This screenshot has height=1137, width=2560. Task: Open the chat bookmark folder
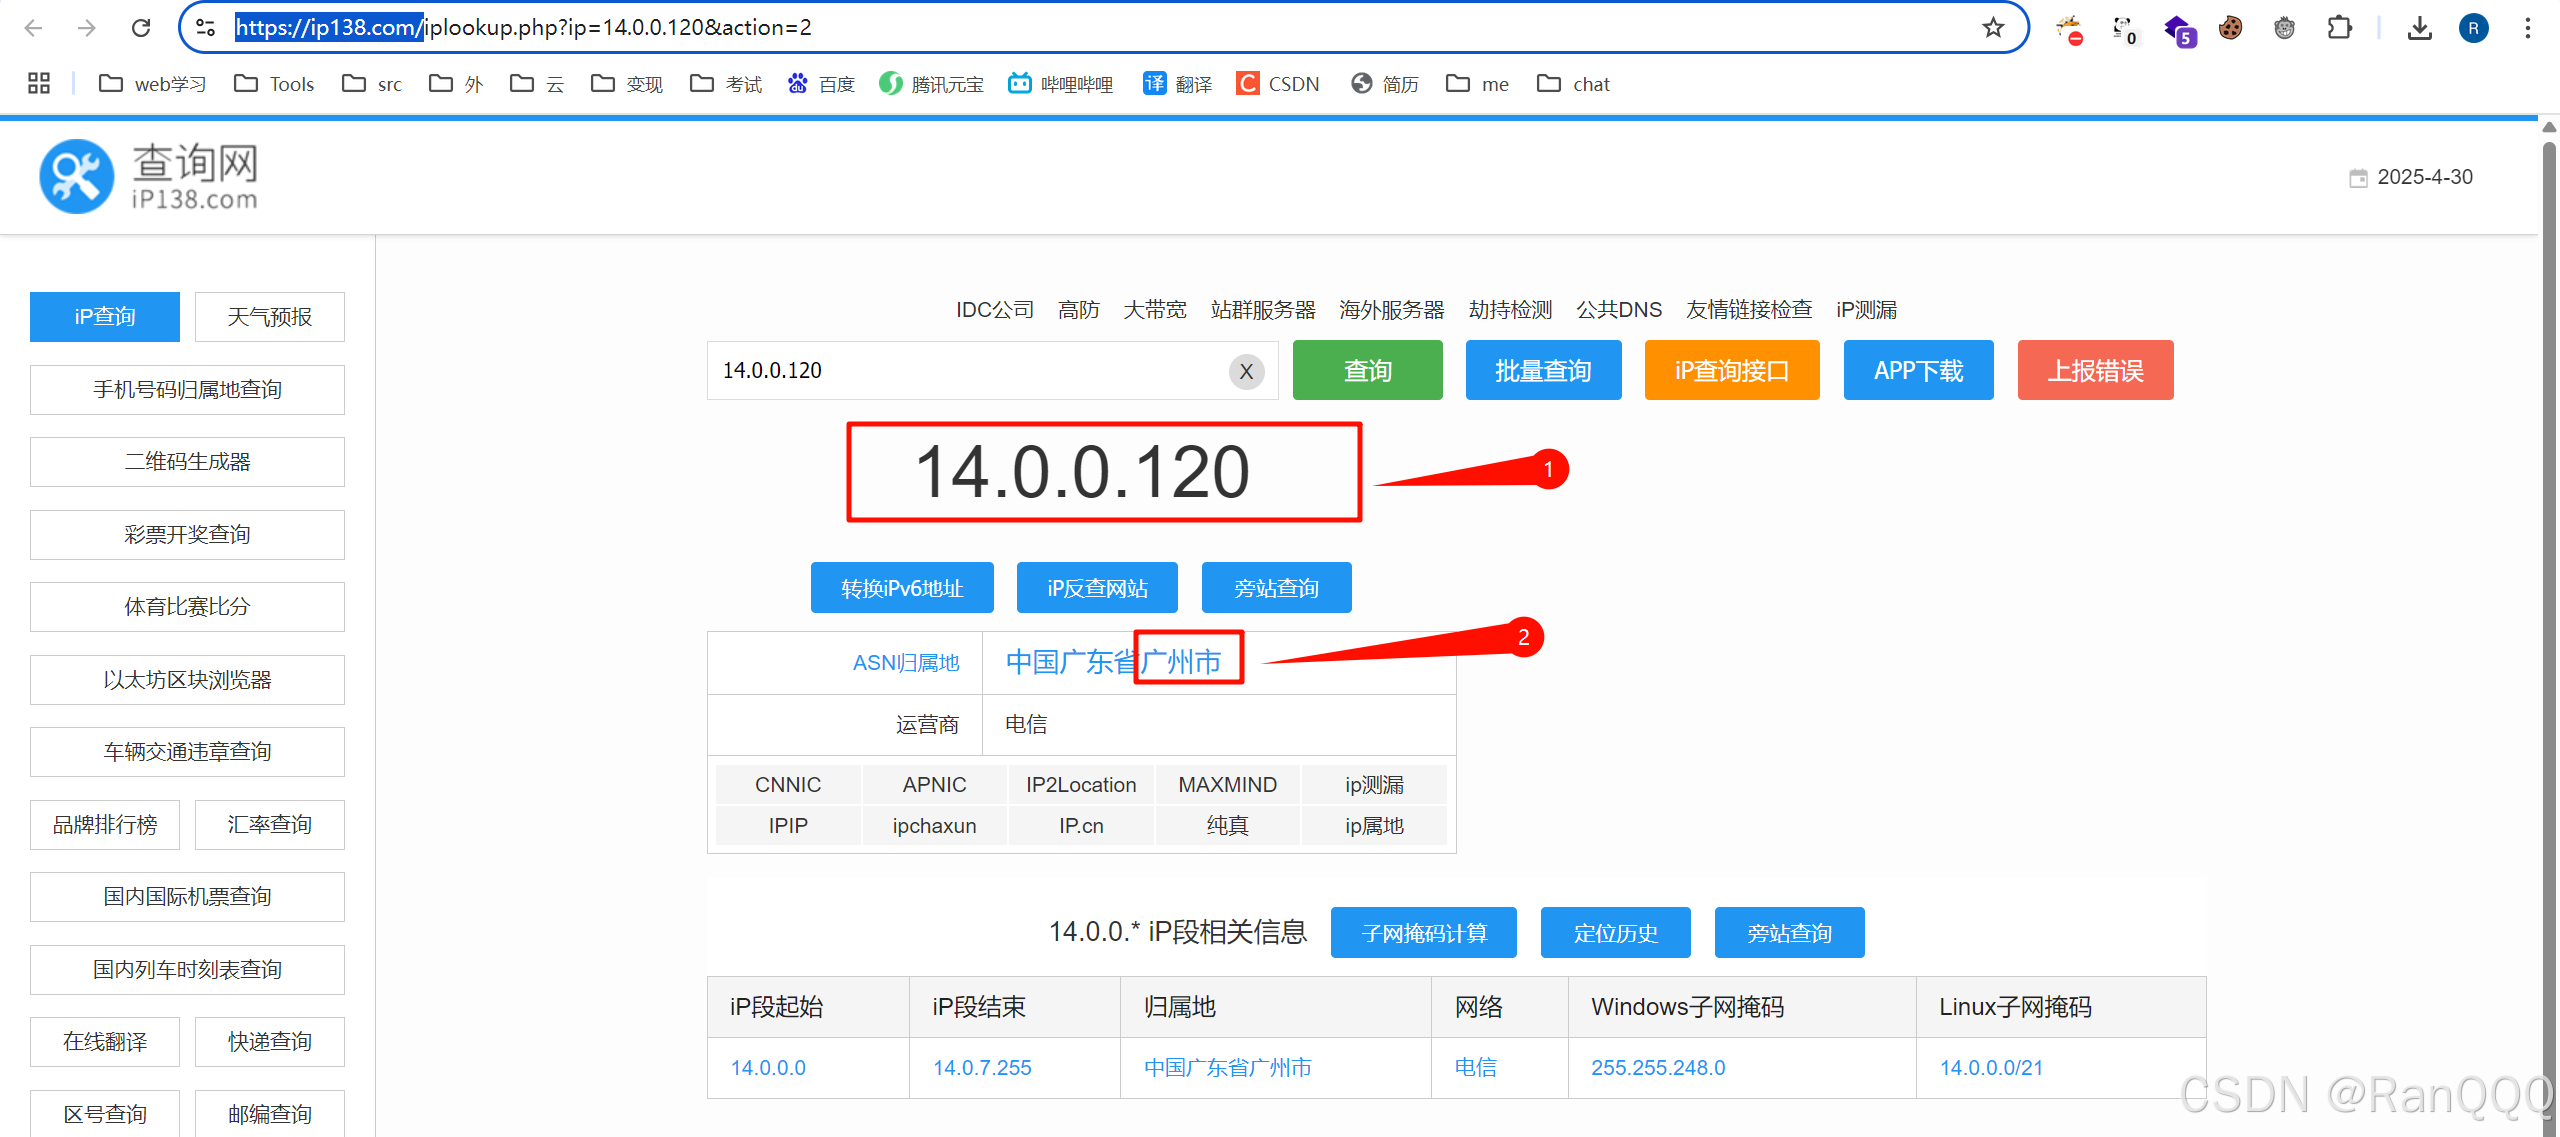(1573, 84)
